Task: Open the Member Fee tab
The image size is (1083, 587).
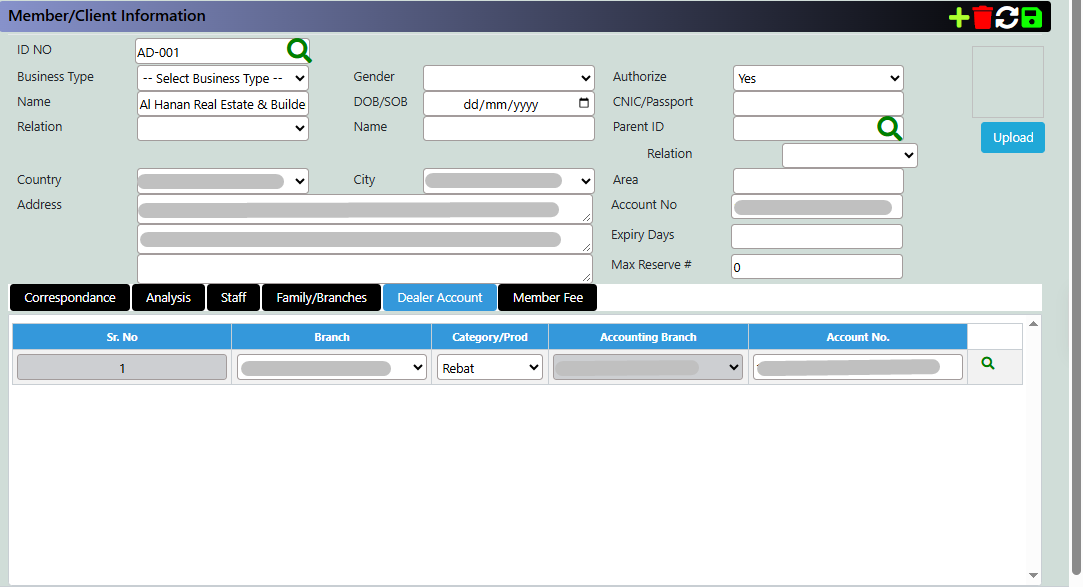Action: pos(548,298)
